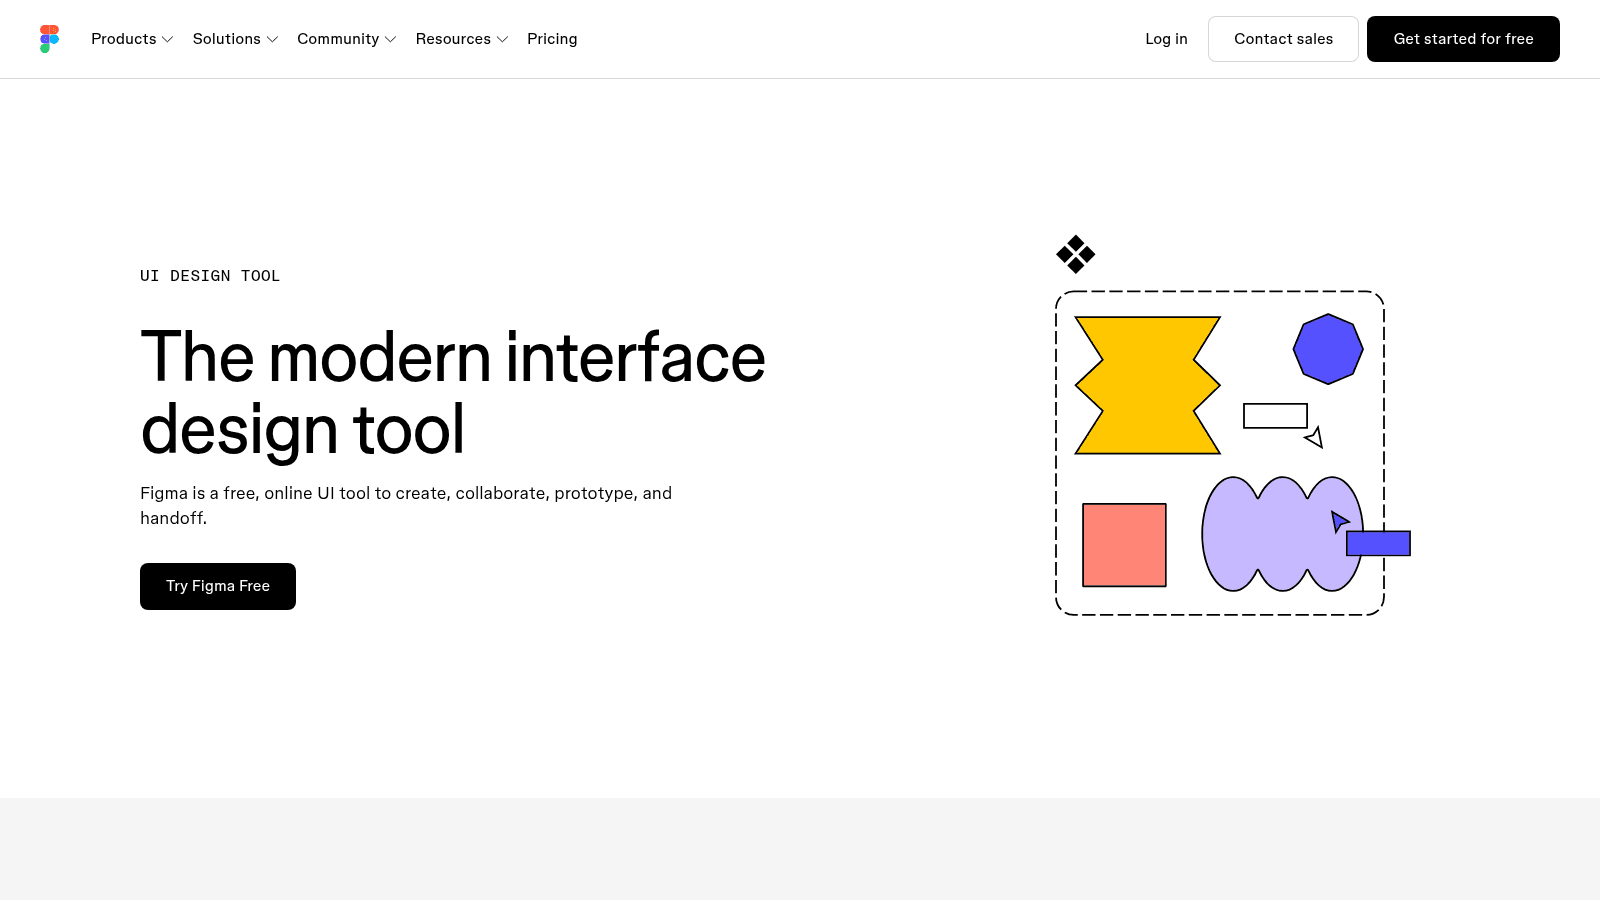Click the empty white rectangle outline
The height and width of the screenshot is (900, 1600).
1275,416
